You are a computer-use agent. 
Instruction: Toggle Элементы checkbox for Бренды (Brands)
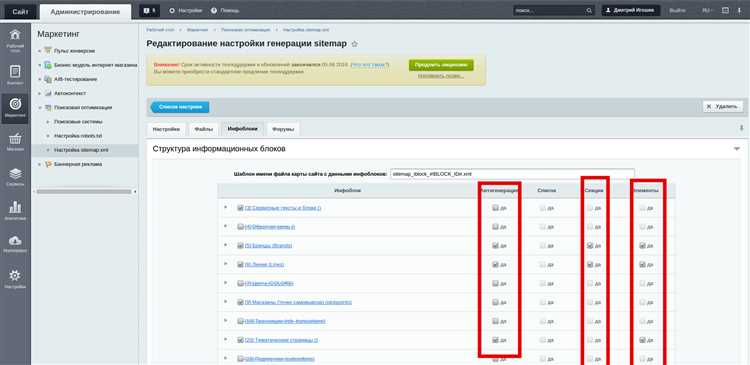(642, 245)
